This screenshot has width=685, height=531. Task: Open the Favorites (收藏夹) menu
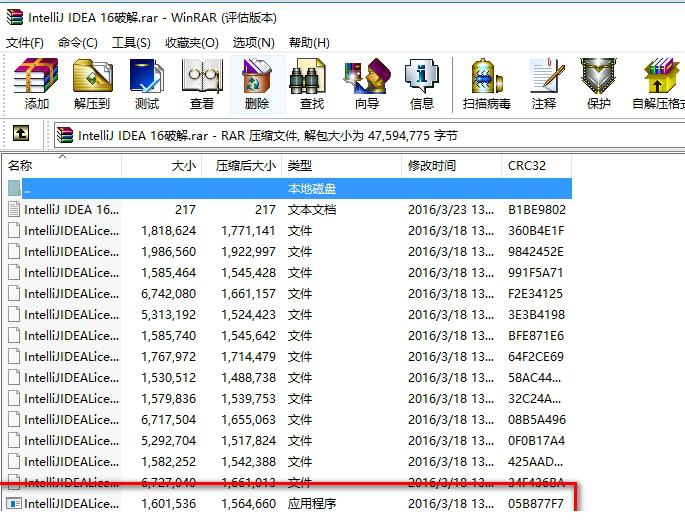point(192,42)
